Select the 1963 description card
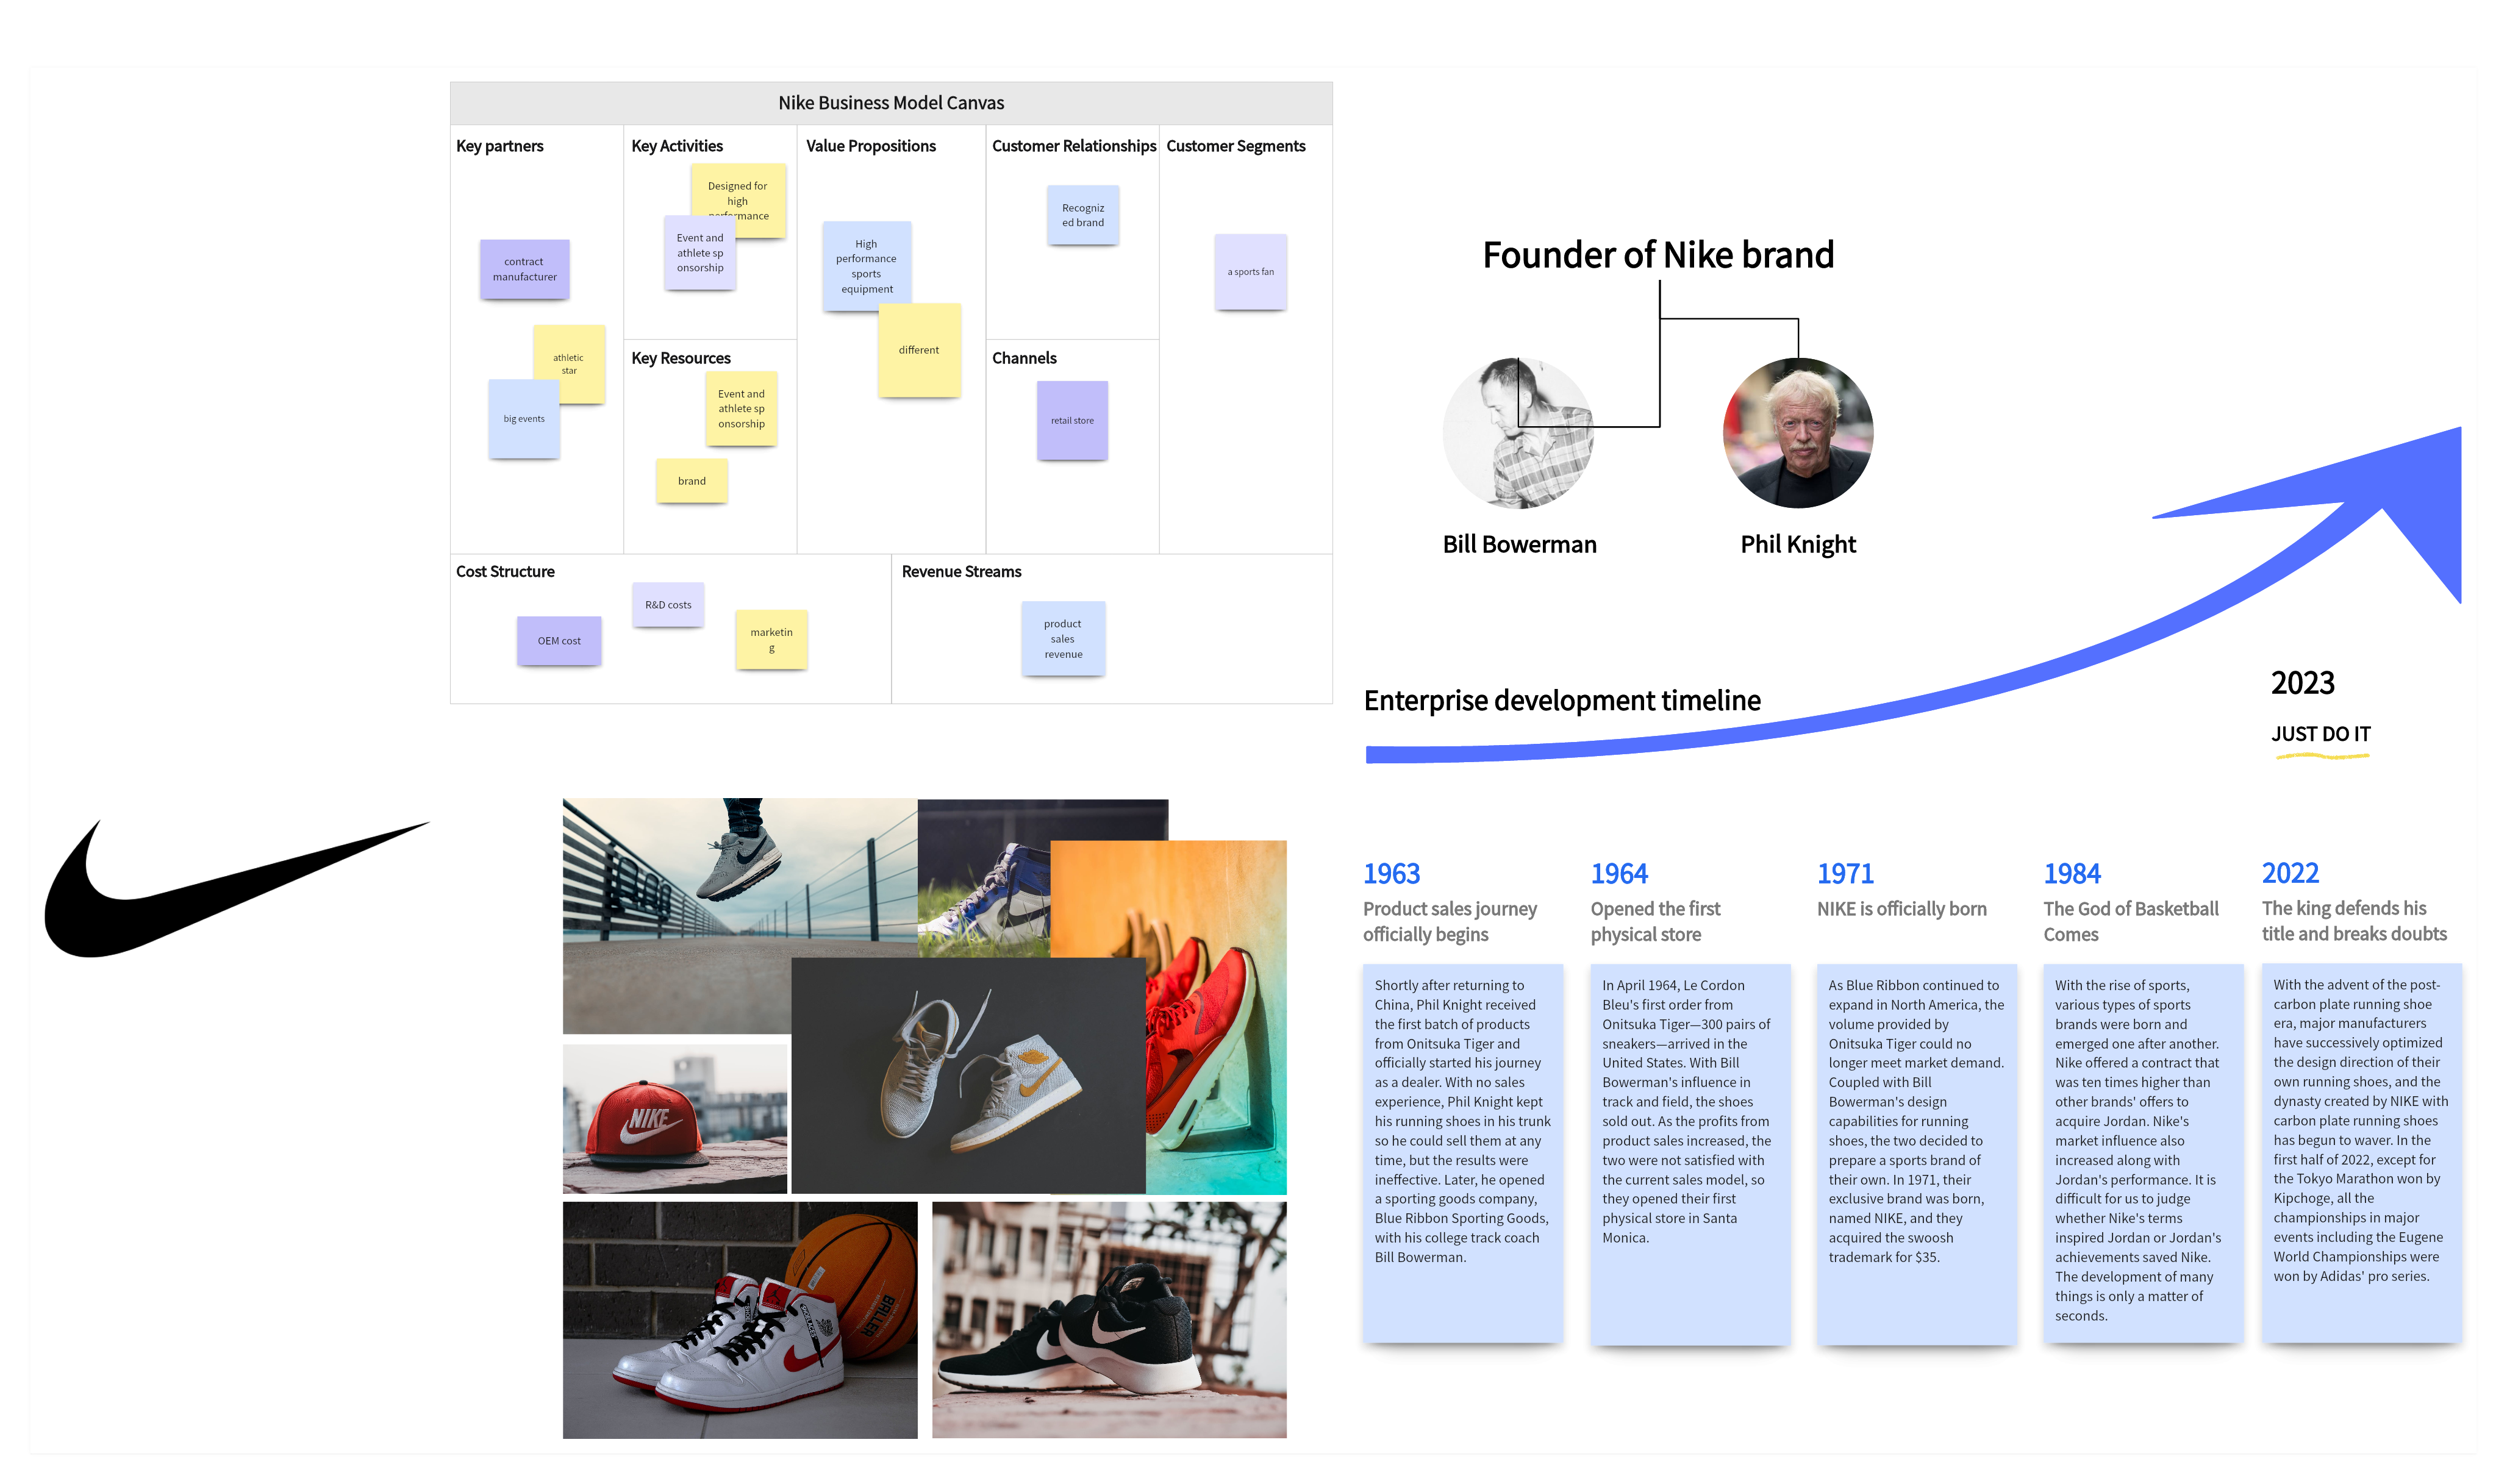 [1463, 1154]
